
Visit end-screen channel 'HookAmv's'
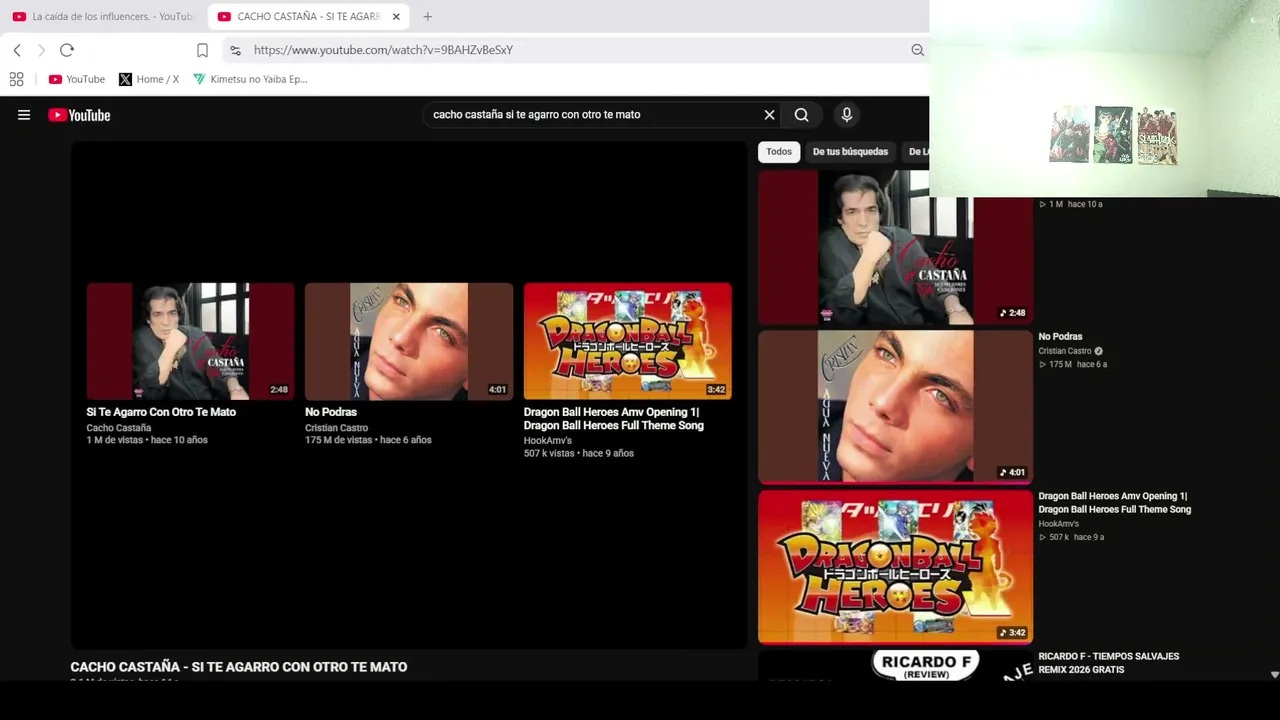[548, 441]
